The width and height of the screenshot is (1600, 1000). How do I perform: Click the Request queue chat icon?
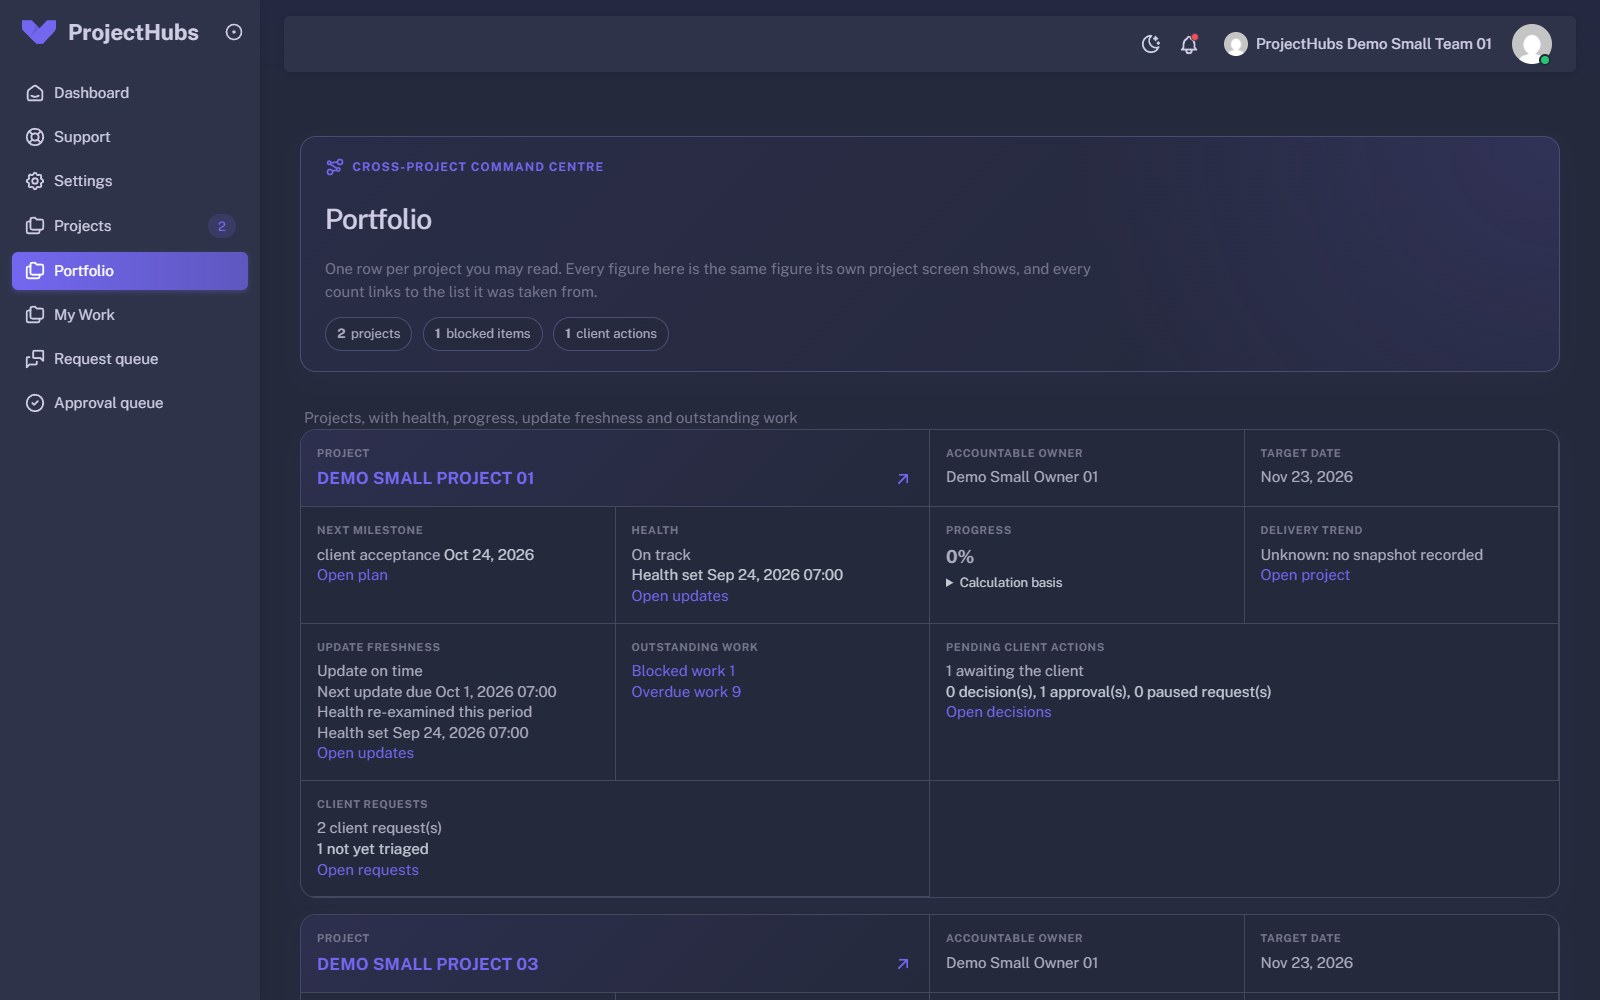coord(35,359)
